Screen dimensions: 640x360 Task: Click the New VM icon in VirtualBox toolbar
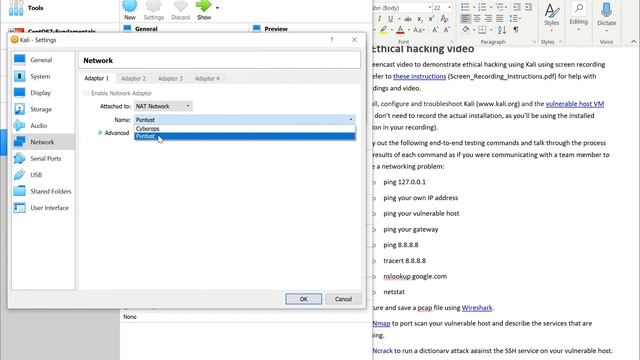pos(130,6)
